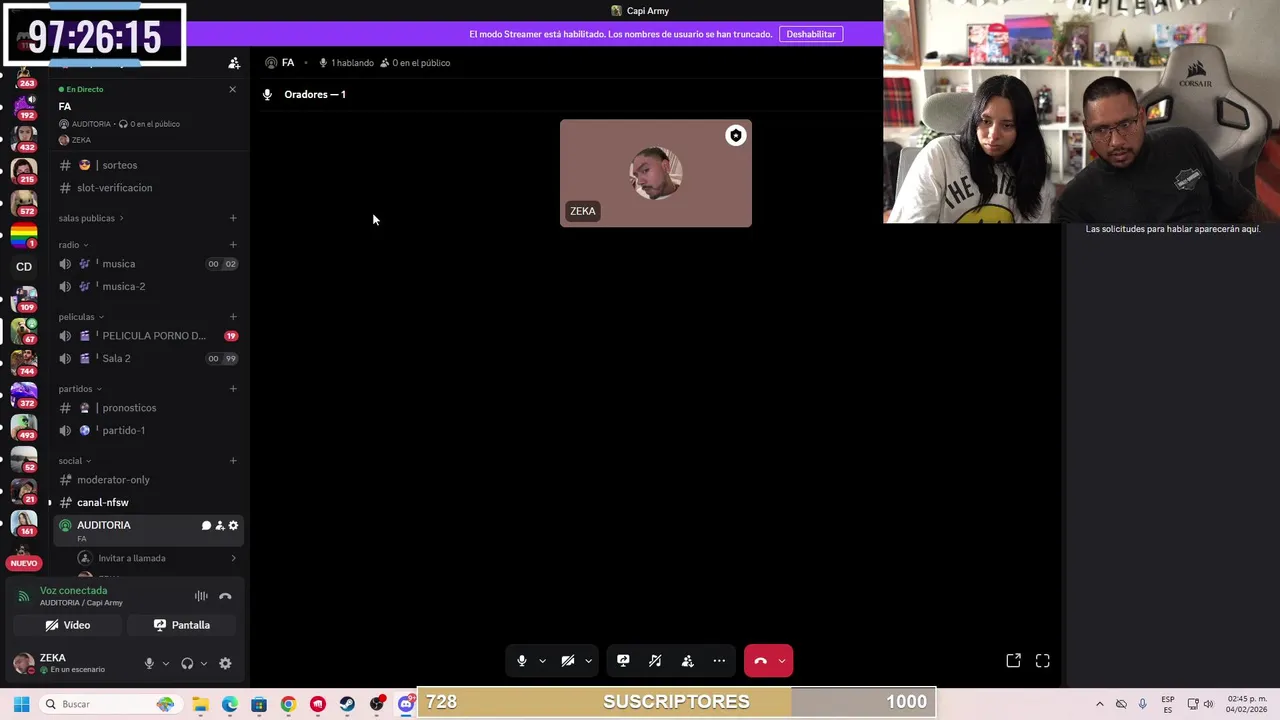This screenshot has height=720, width=1280.
Task: Click the crossed music note icon
Action: click(x=655, y=661)
